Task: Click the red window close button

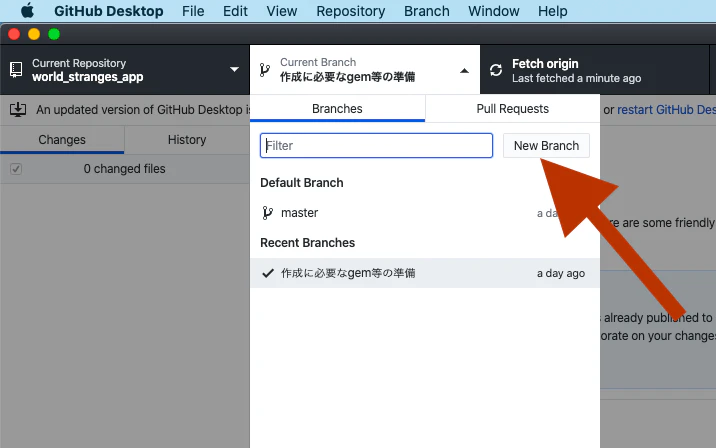Action: tap(14, 34)
